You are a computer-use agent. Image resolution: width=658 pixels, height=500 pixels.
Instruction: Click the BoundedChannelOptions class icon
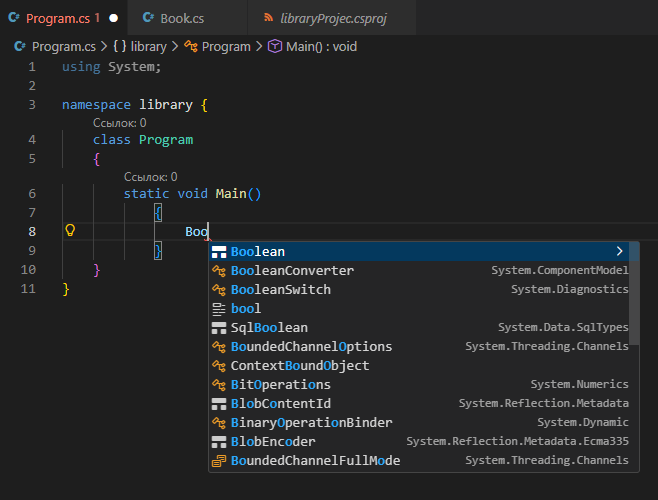coord(219,347)
